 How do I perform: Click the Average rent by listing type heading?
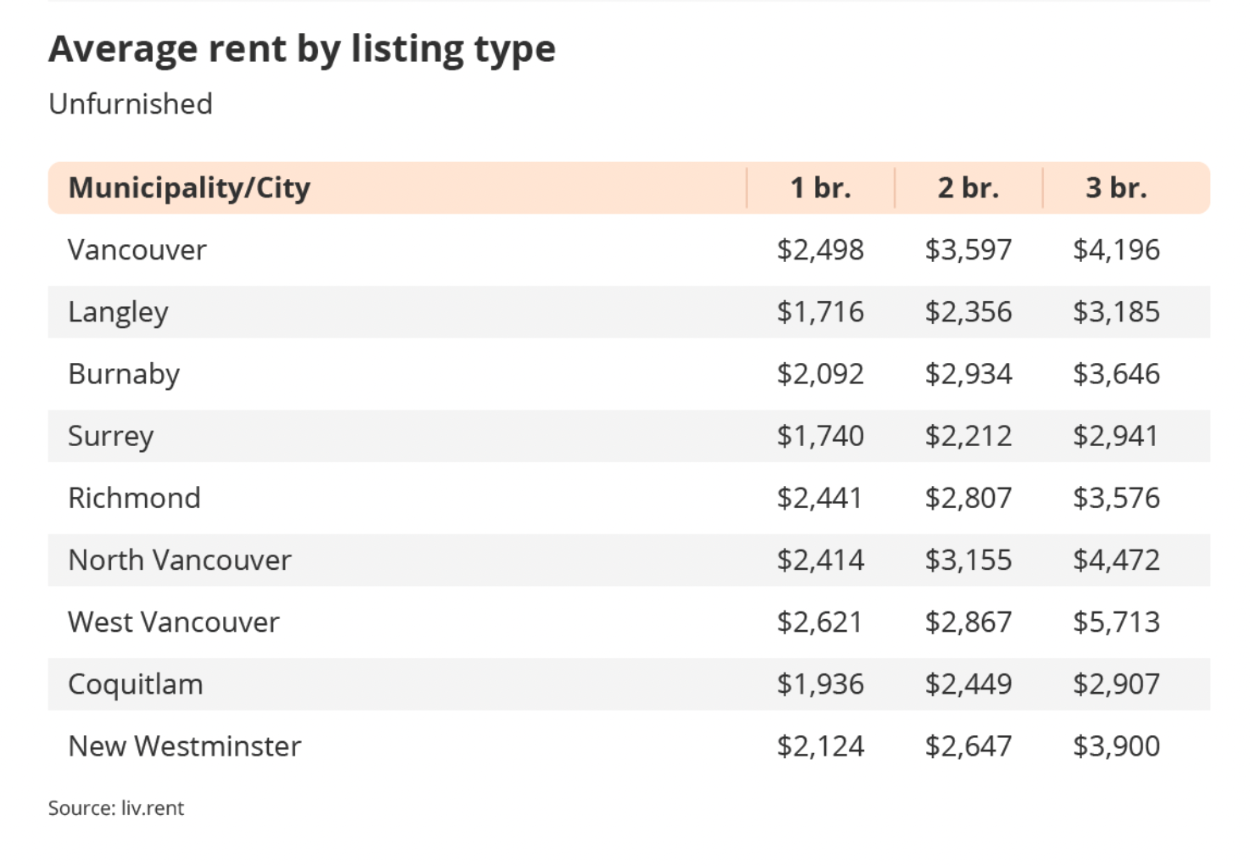pos(302,48)
